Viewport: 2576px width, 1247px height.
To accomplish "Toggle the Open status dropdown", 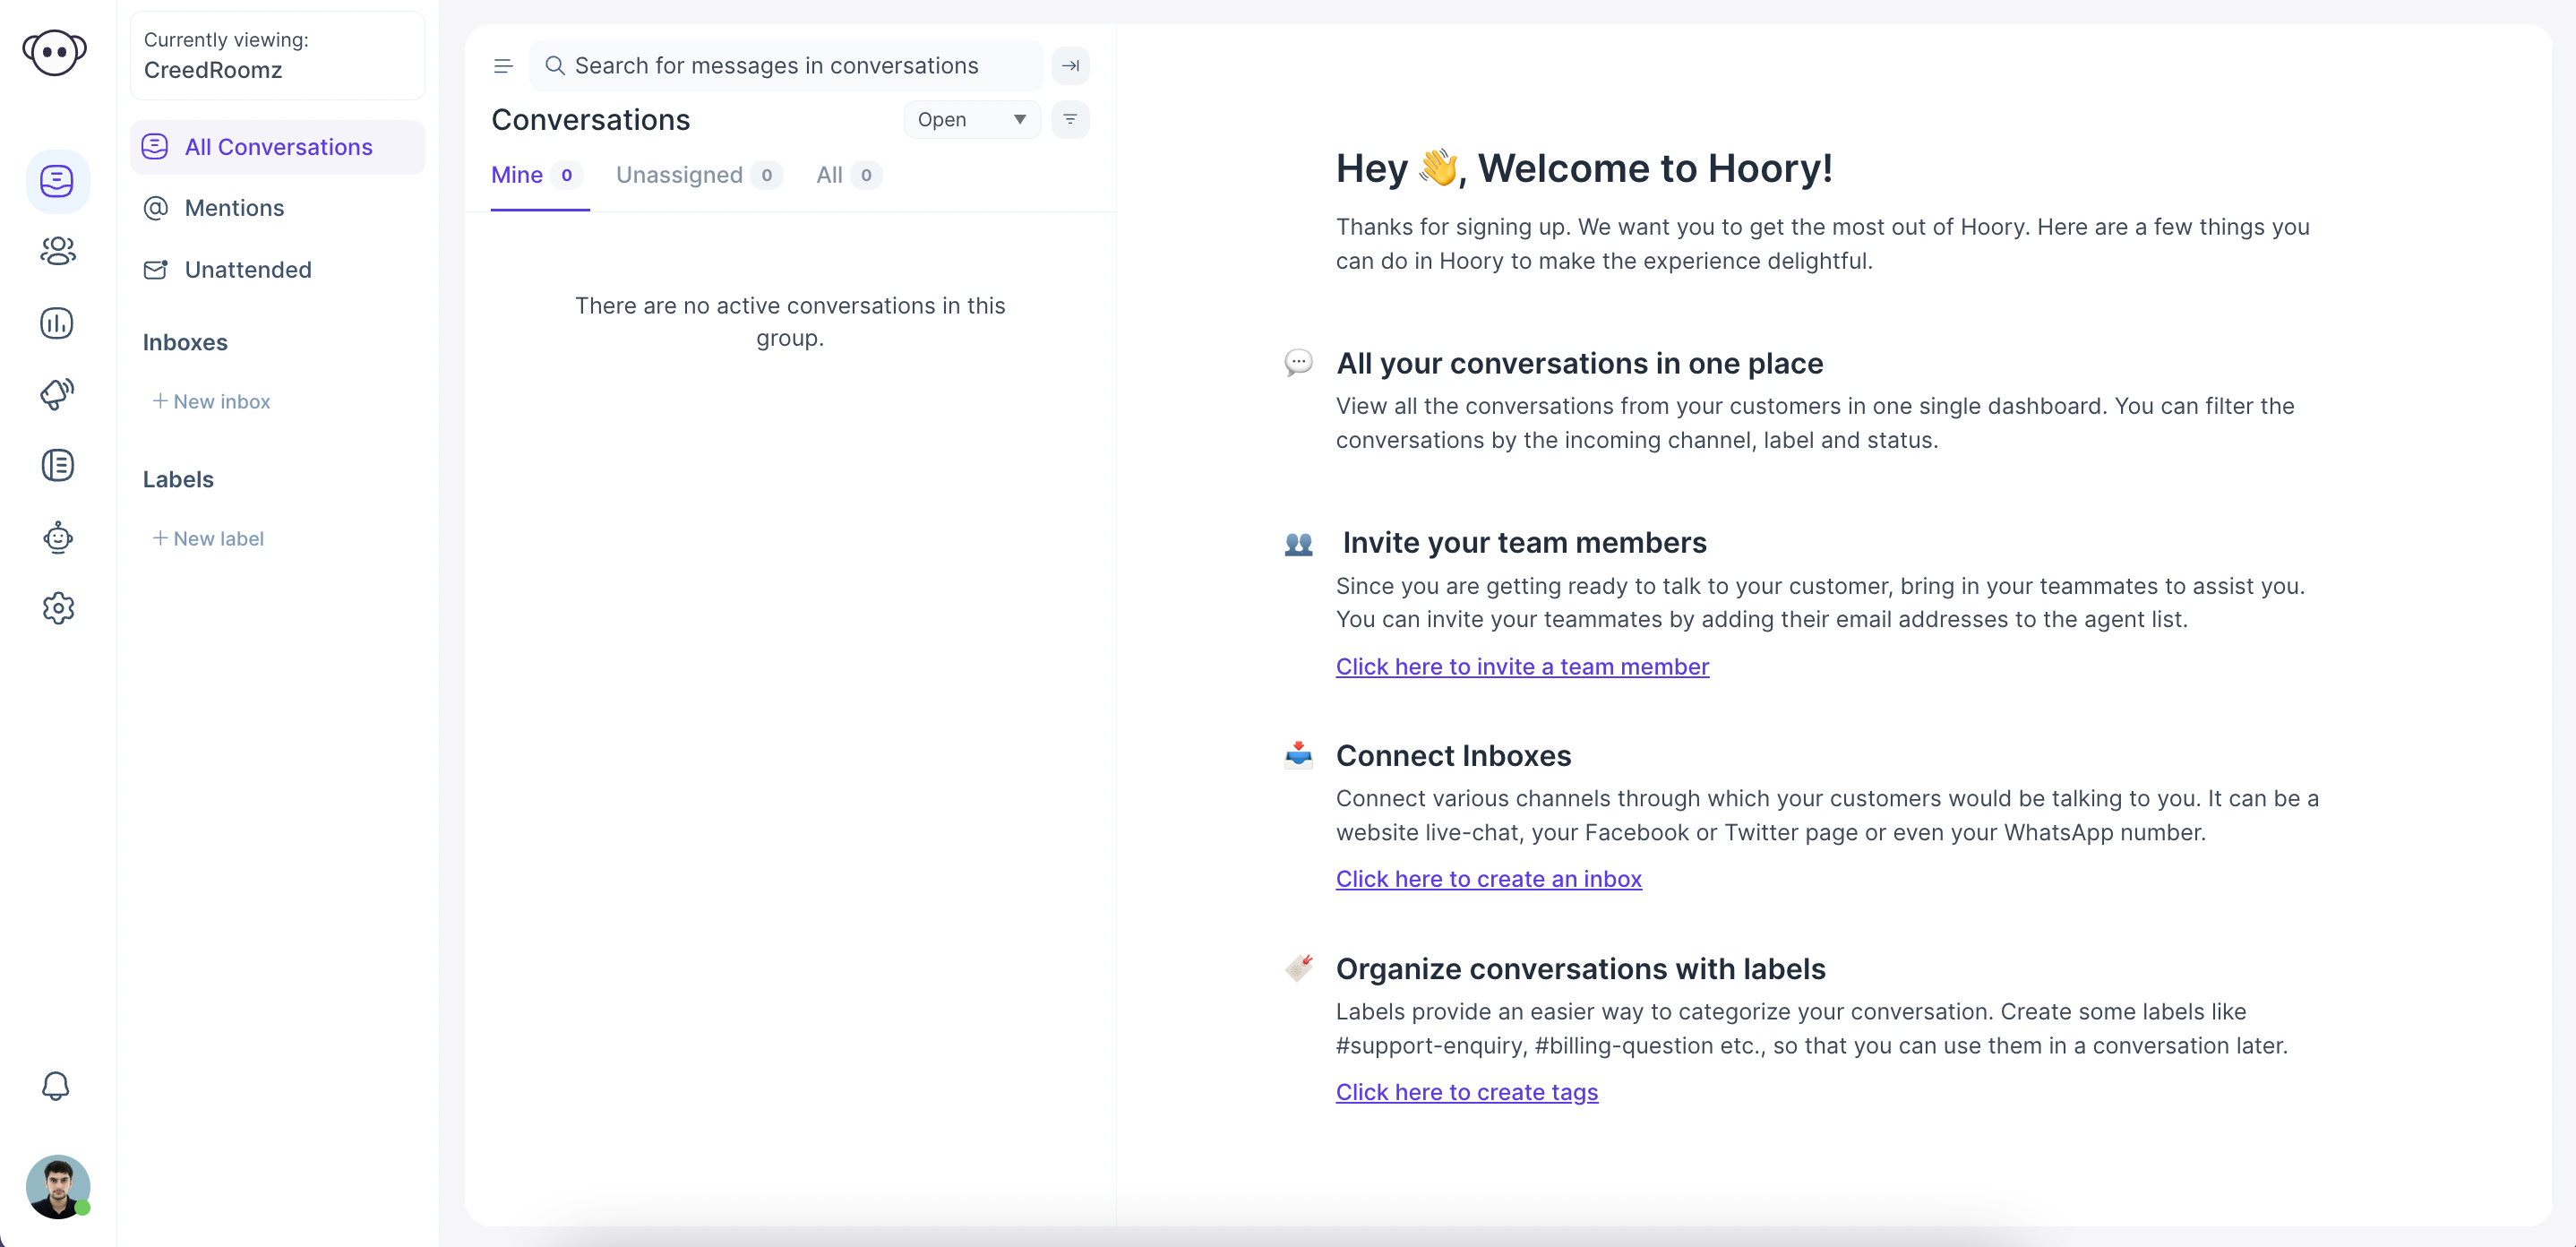I will tap(969, 118).
